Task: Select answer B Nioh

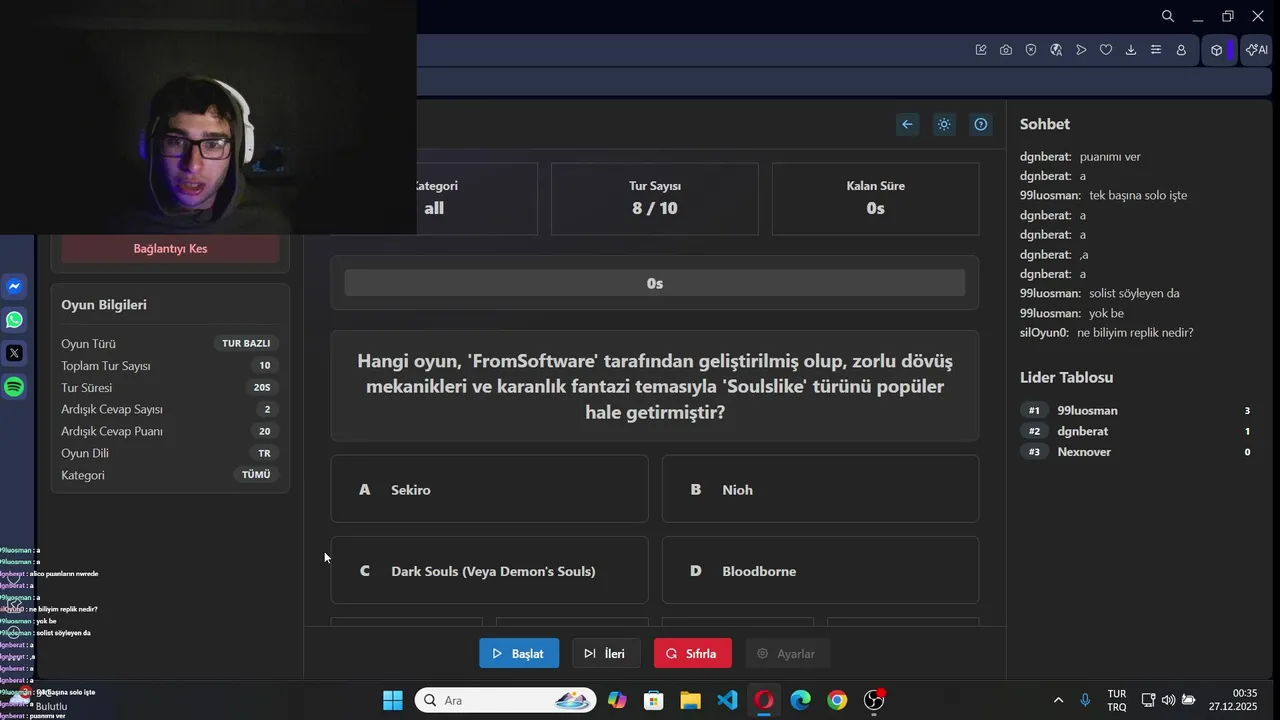Action: pos(820,489)
